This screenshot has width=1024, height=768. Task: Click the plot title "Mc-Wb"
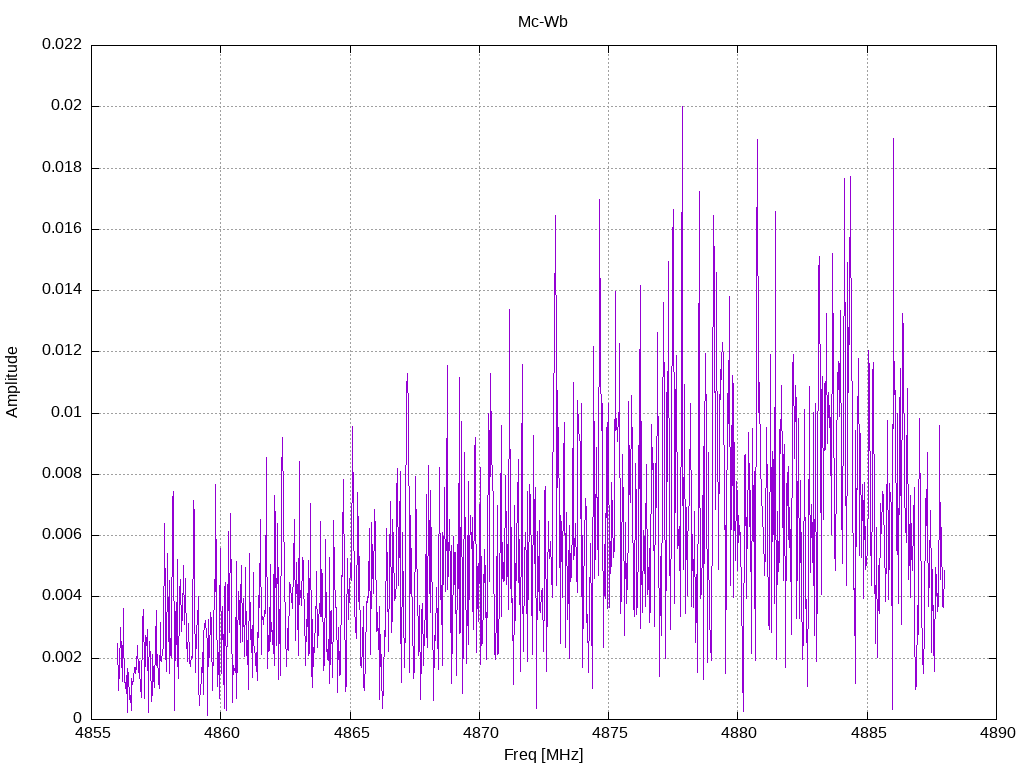(x=542, y=22)
